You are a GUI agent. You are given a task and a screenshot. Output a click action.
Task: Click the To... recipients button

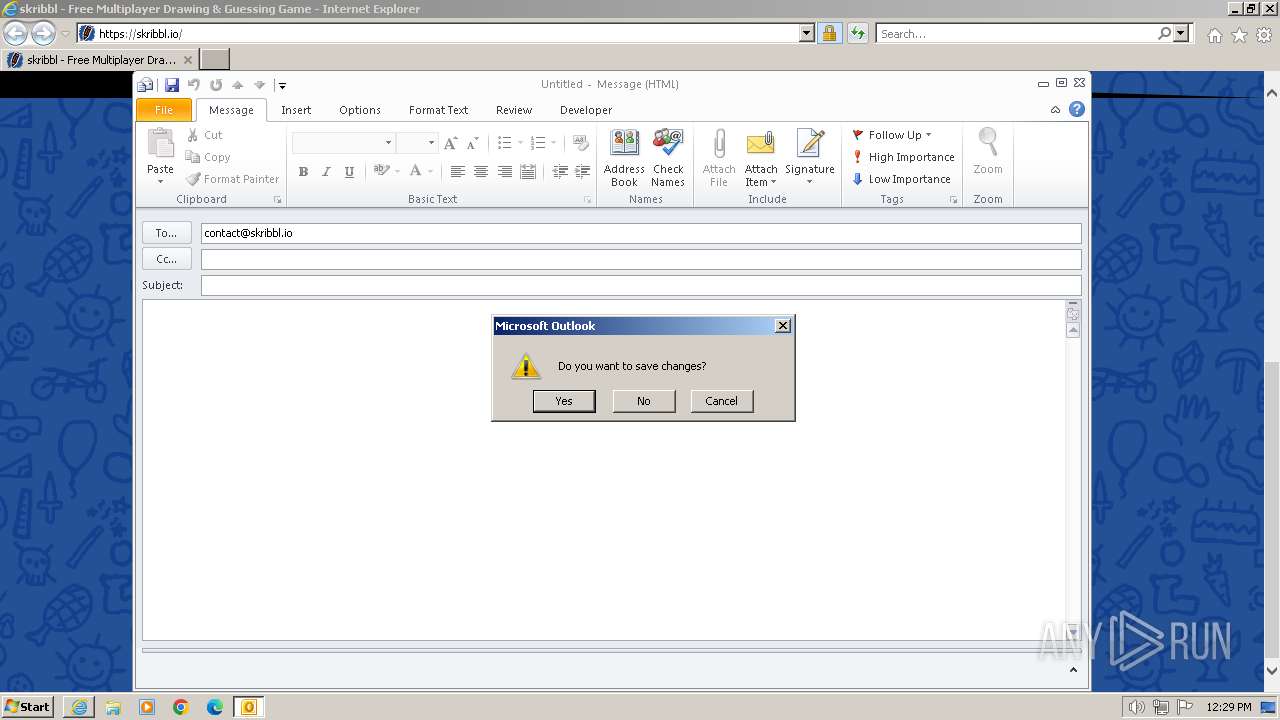coord(166,233)
